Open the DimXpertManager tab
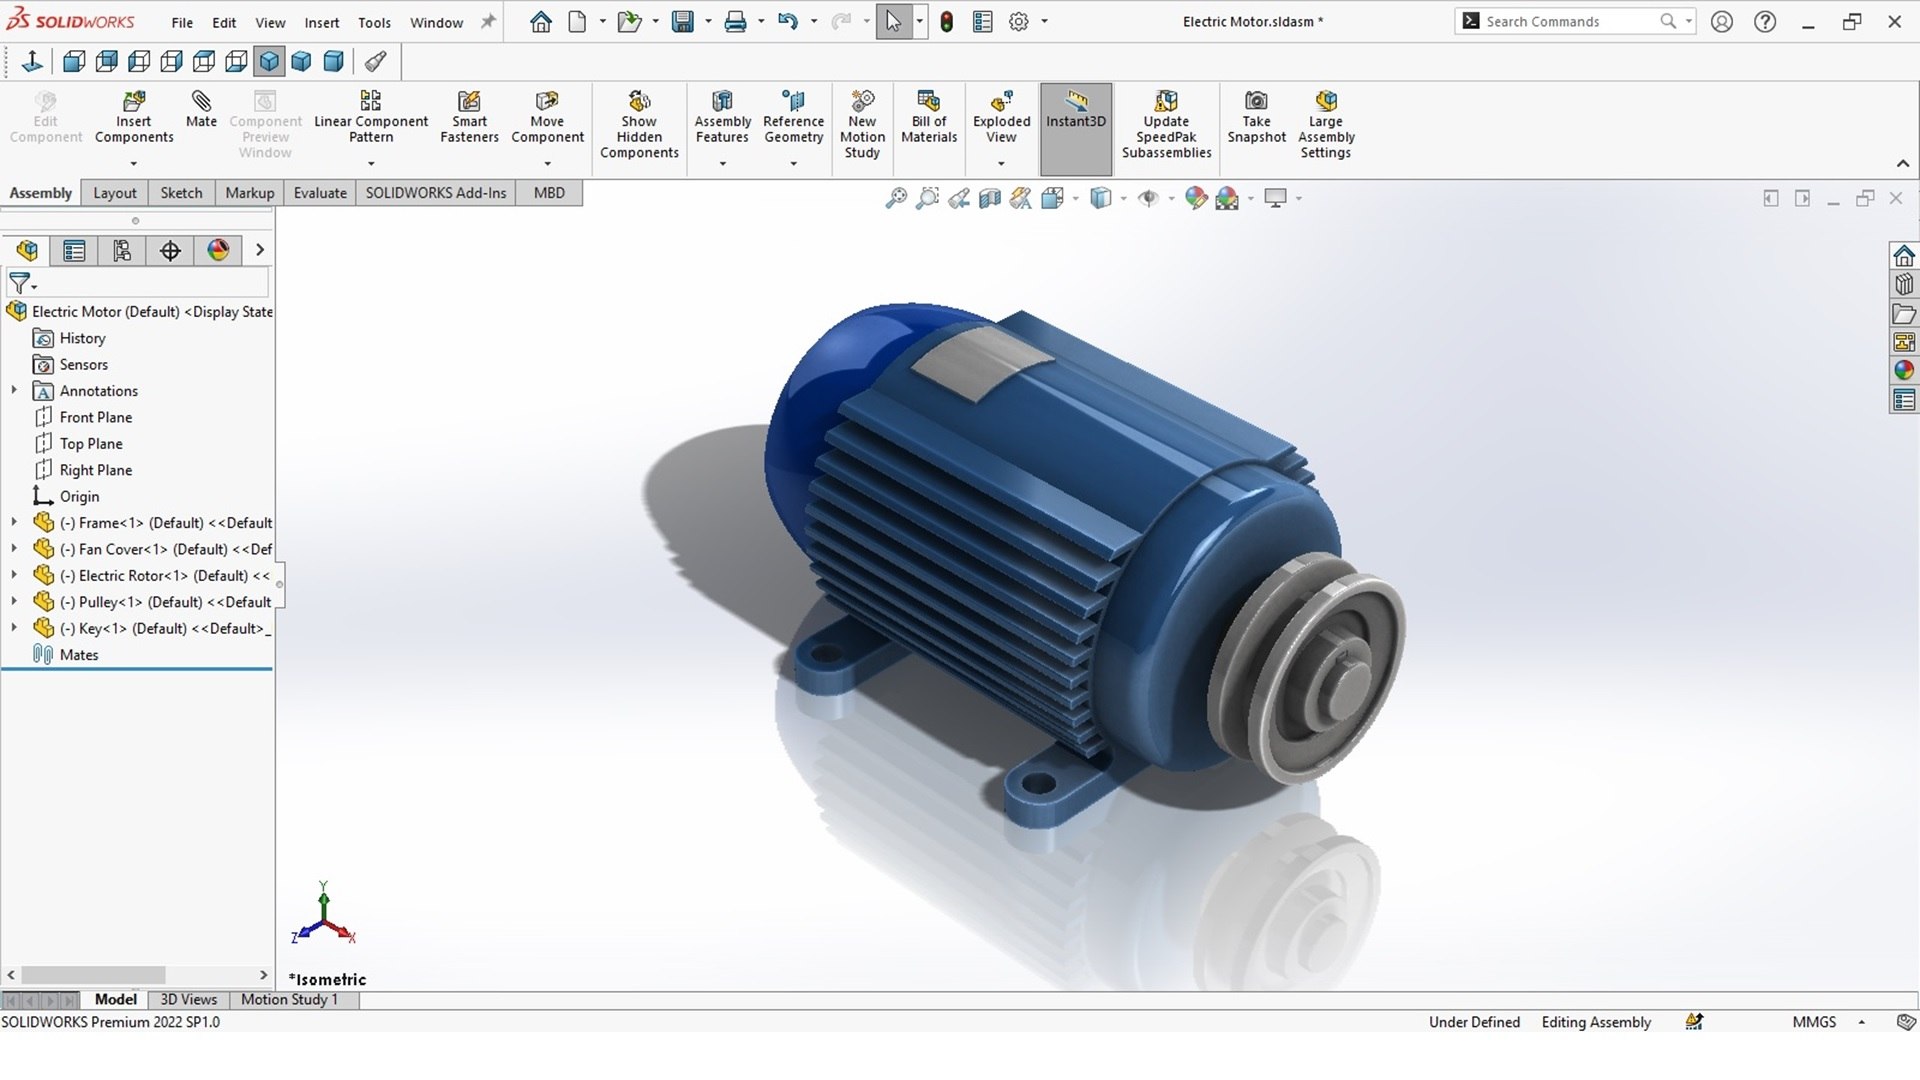 (170, 250)
